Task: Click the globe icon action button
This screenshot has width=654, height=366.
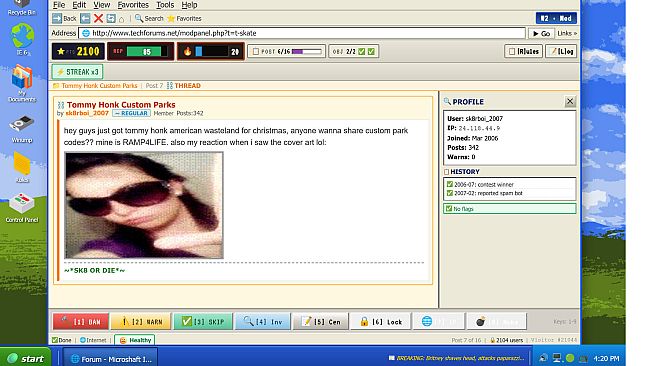Action: (438, 321)
